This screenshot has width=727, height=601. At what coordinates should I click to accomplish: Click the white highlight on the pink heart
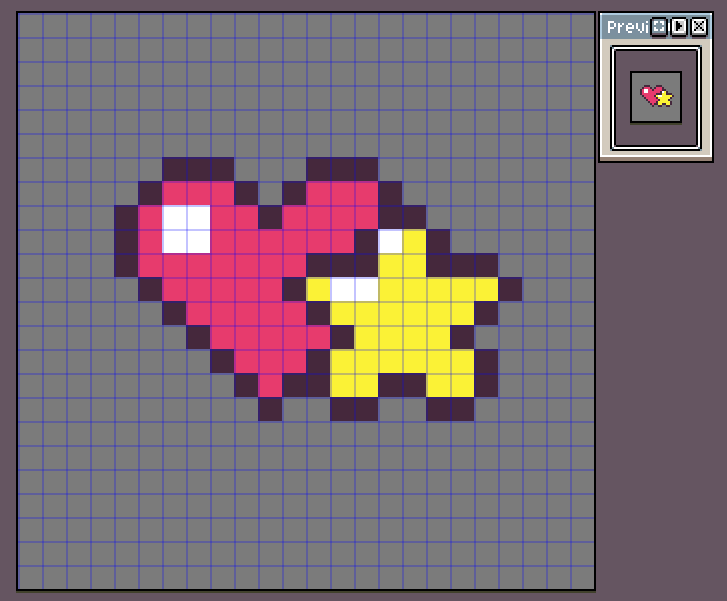186,230
